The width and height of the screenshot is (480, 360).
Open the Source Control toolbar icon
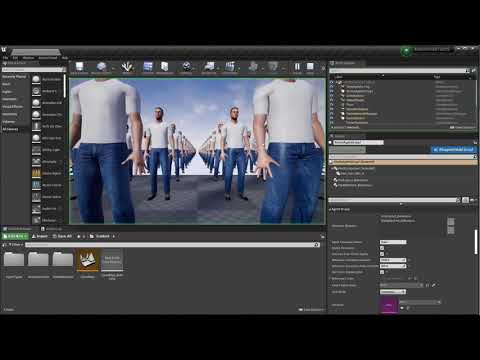coord(101,67)
